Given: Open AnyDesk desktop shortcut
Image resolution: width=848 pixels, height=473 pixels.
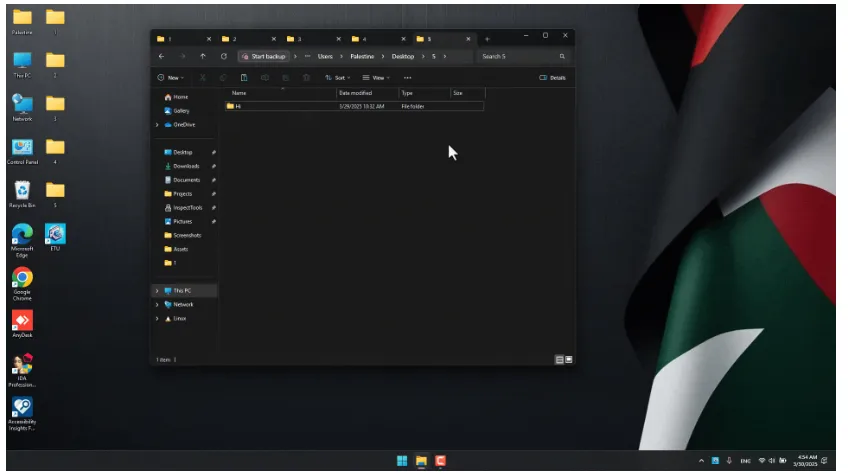Looking at the screenshot, I should pyautogui.click(x=22, y=324).
